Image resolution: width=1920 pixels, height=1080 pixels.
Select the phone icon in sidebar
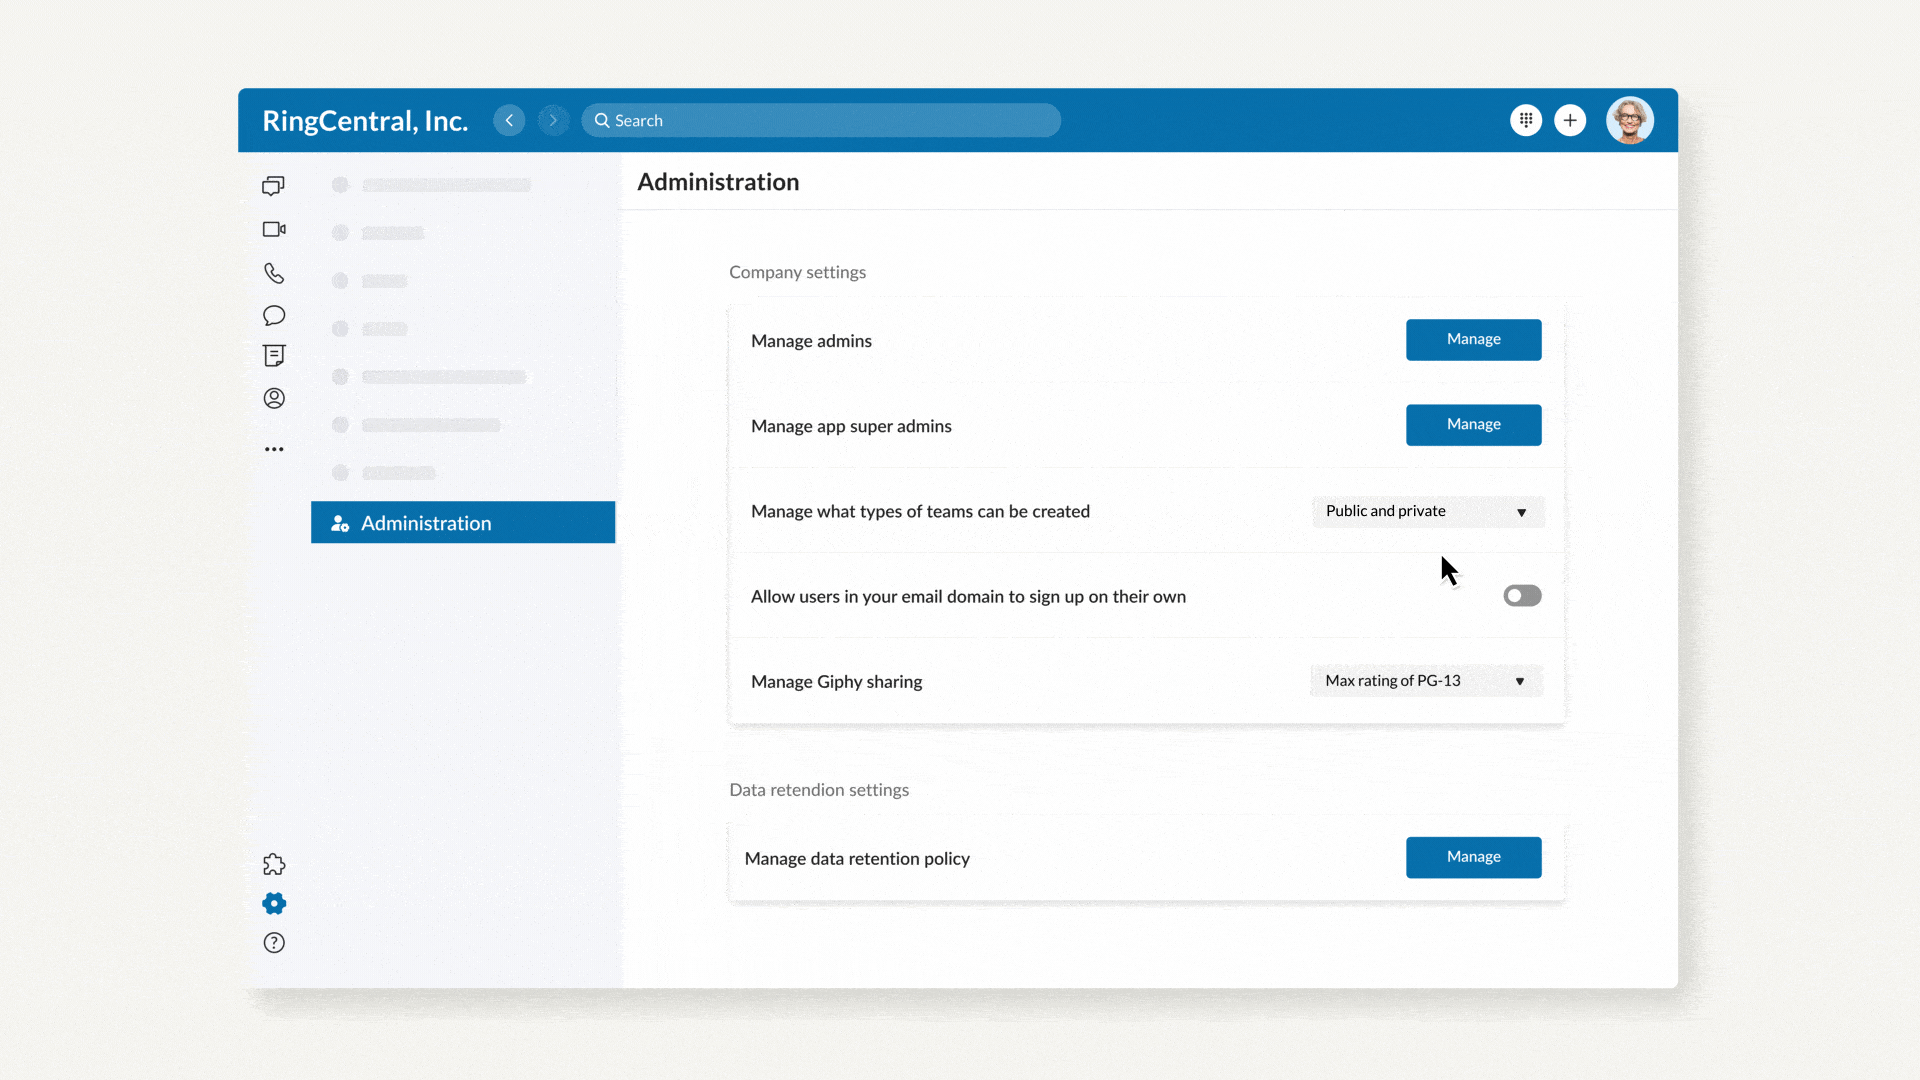[x=273, y=273]
